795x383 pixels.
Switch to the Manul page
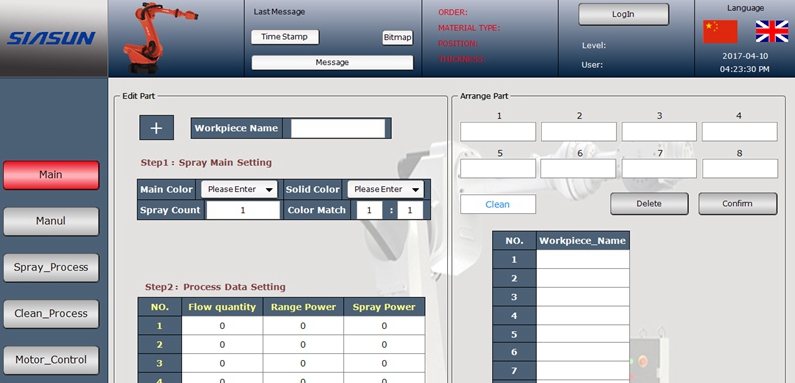click(51, 221)
